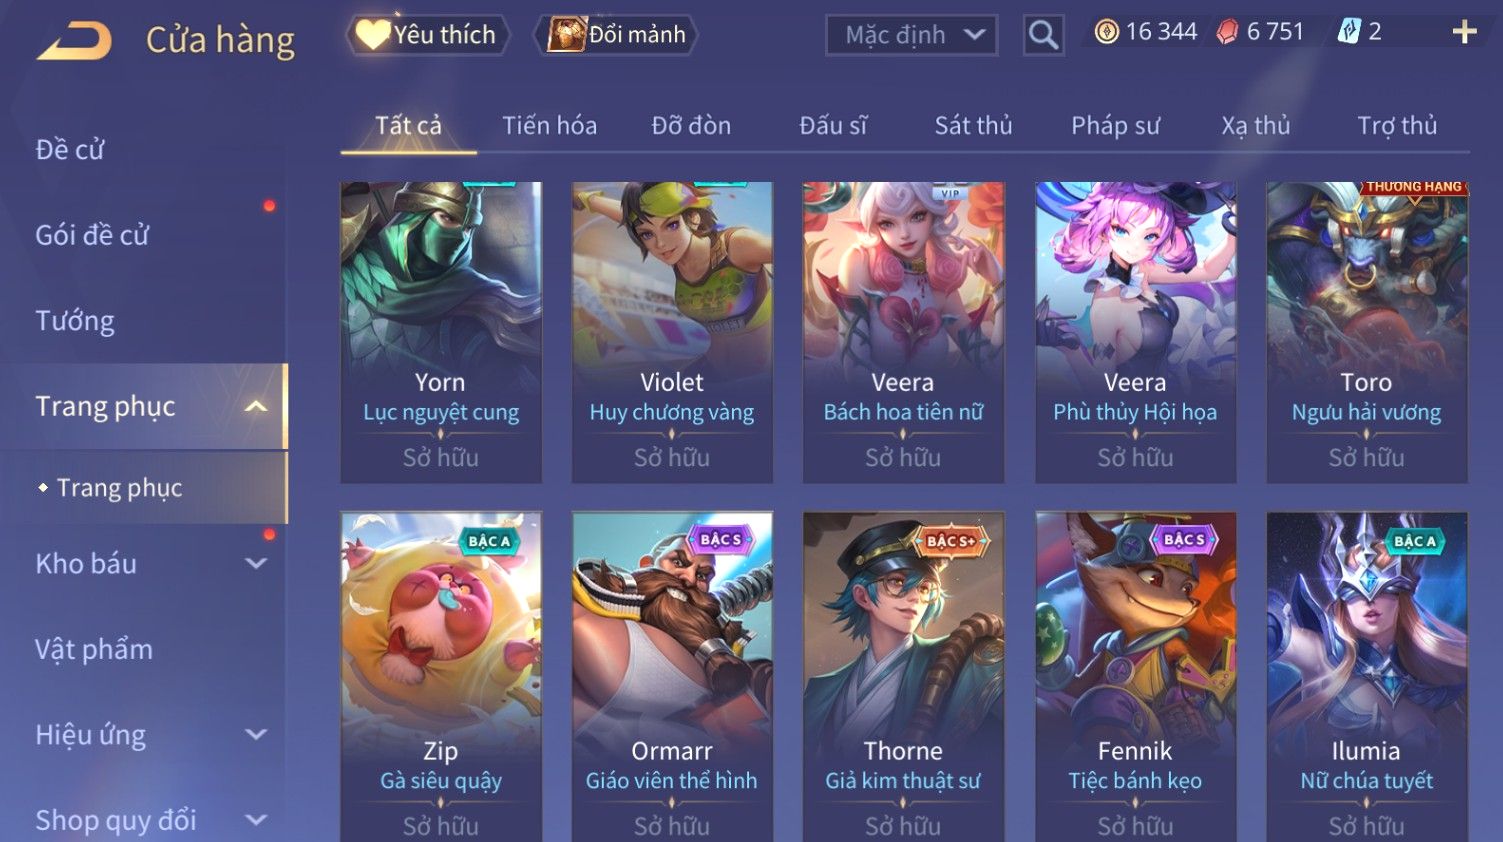The width and height of the screenshot is (1503, 842).
Task: Tap the blue voucher ticket icon
Action: 1349,32
